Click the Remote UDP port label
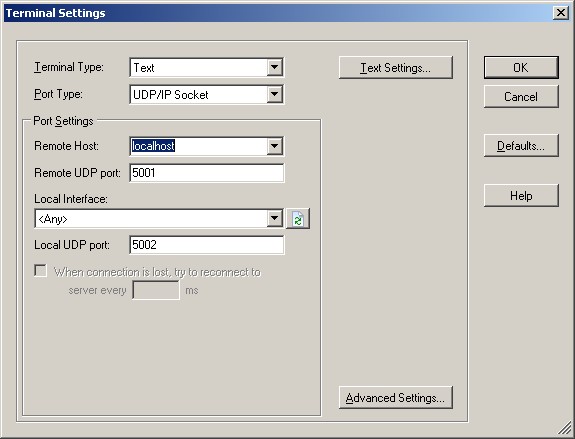 click(77, 173)
